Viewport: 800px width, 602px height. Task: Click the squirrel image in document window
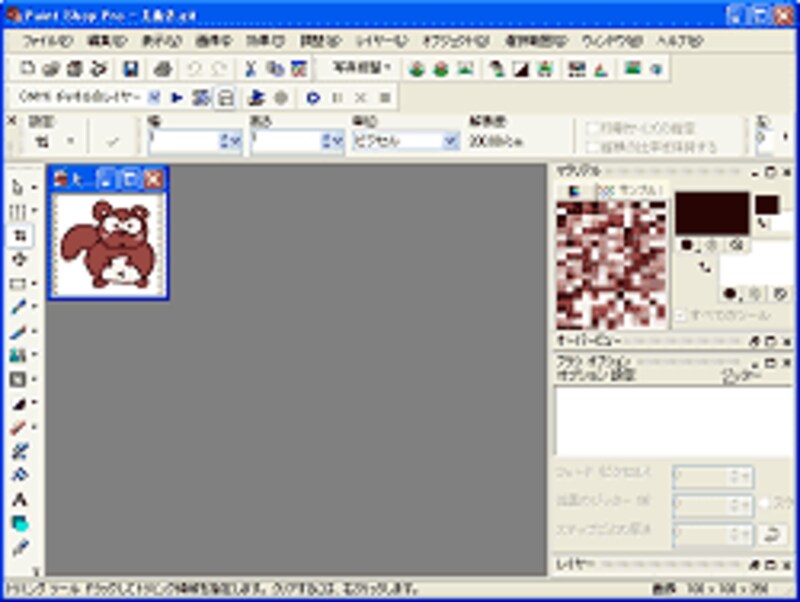click(108, 245)
